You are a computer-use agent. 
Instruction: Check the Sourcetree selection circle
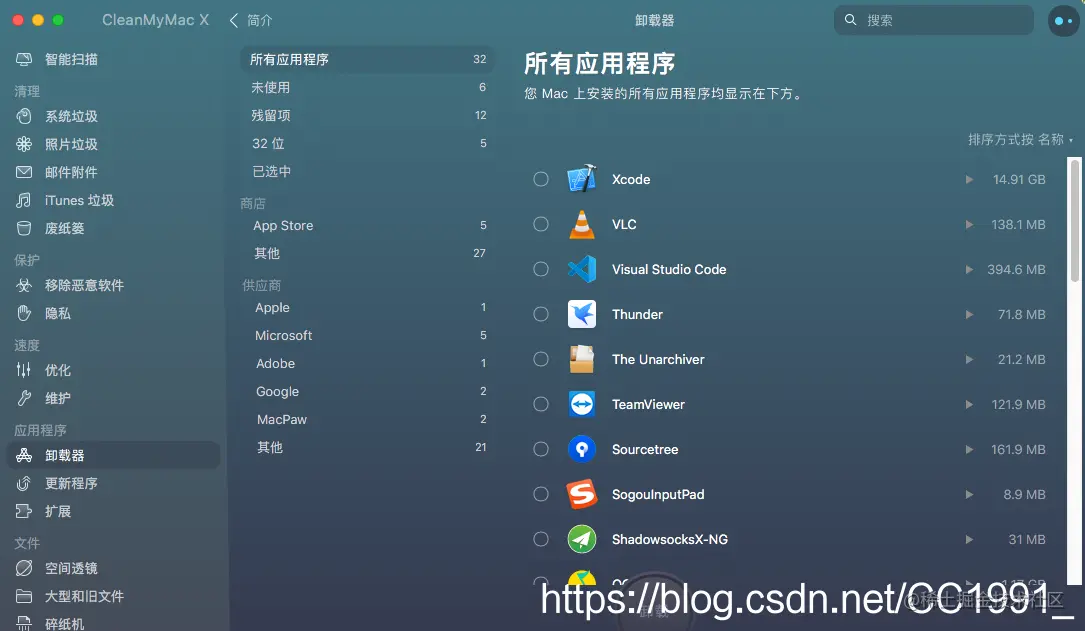click(541, 449)
